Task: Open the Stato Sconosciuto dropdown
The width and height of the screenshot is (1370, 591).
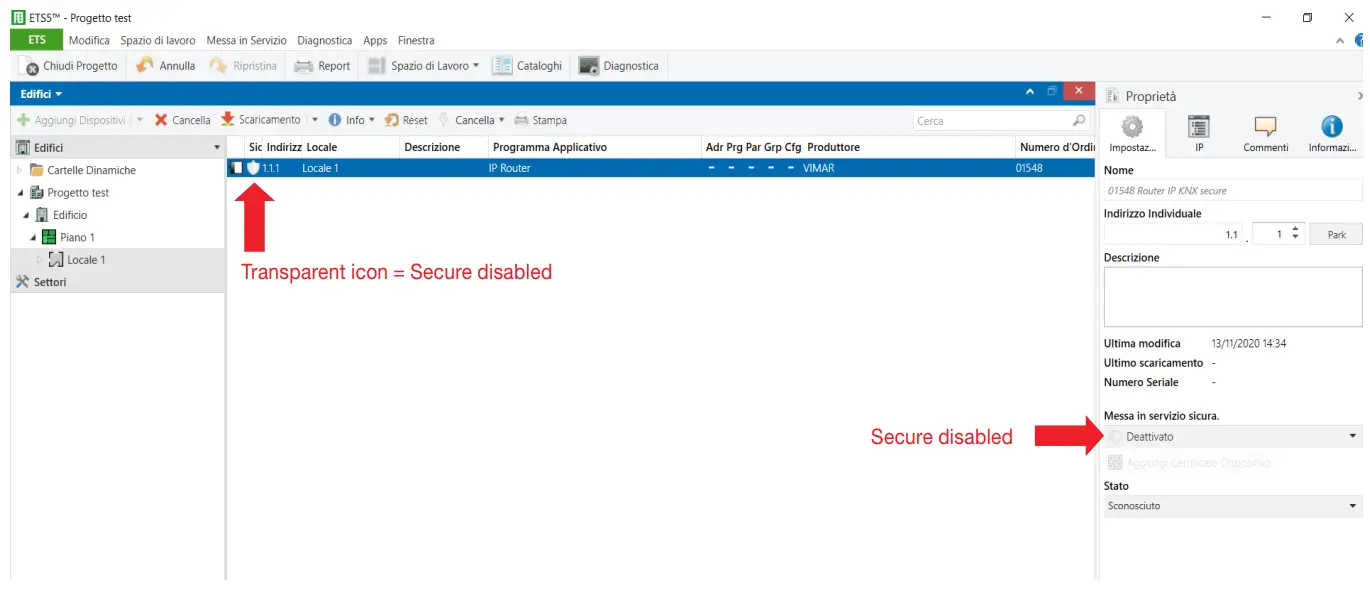Action: point(1233,506)
